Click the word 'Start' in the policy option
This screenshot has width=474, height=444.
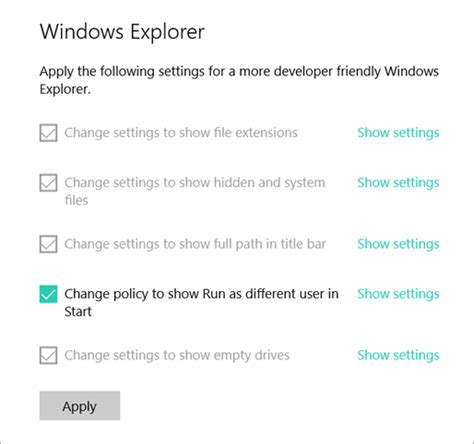coord(78,312)
